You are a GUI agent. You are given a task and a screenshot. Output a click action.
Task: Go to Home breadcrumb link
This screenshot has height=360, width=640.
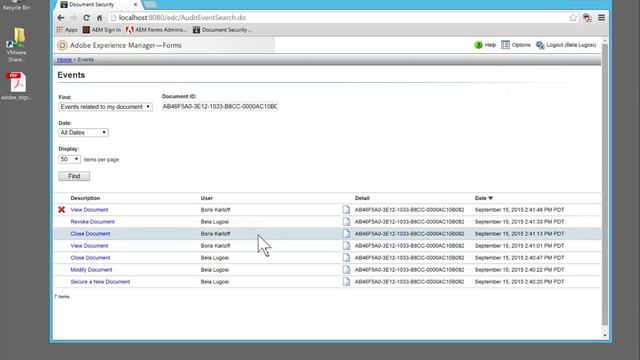(x=64, y=60)
